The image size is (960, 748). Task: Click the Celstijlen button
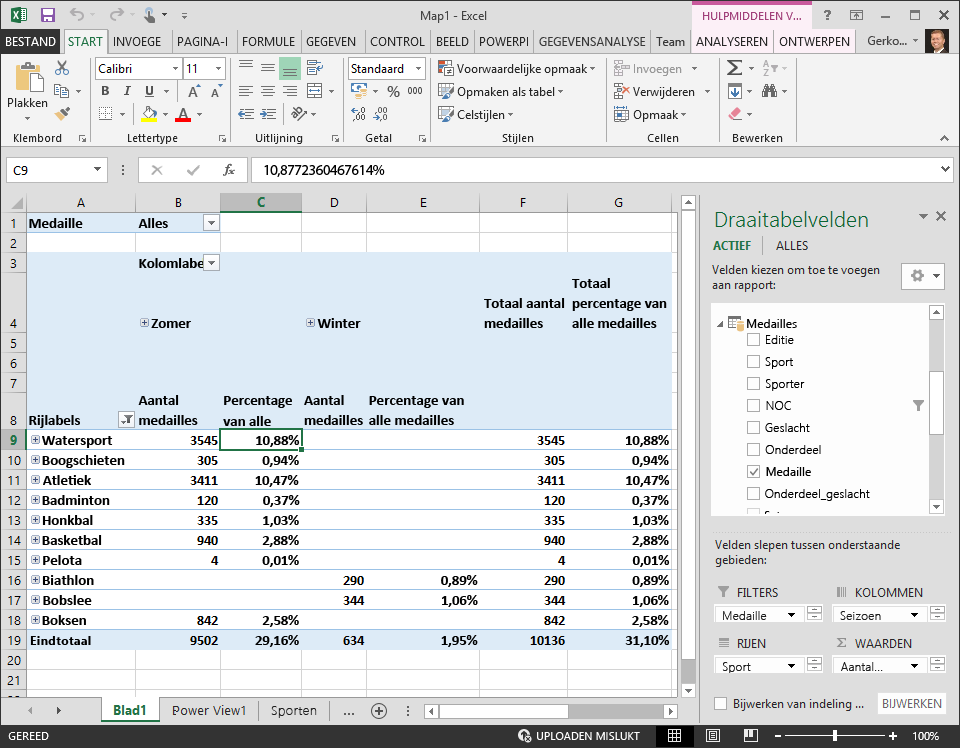click(476, 114)
